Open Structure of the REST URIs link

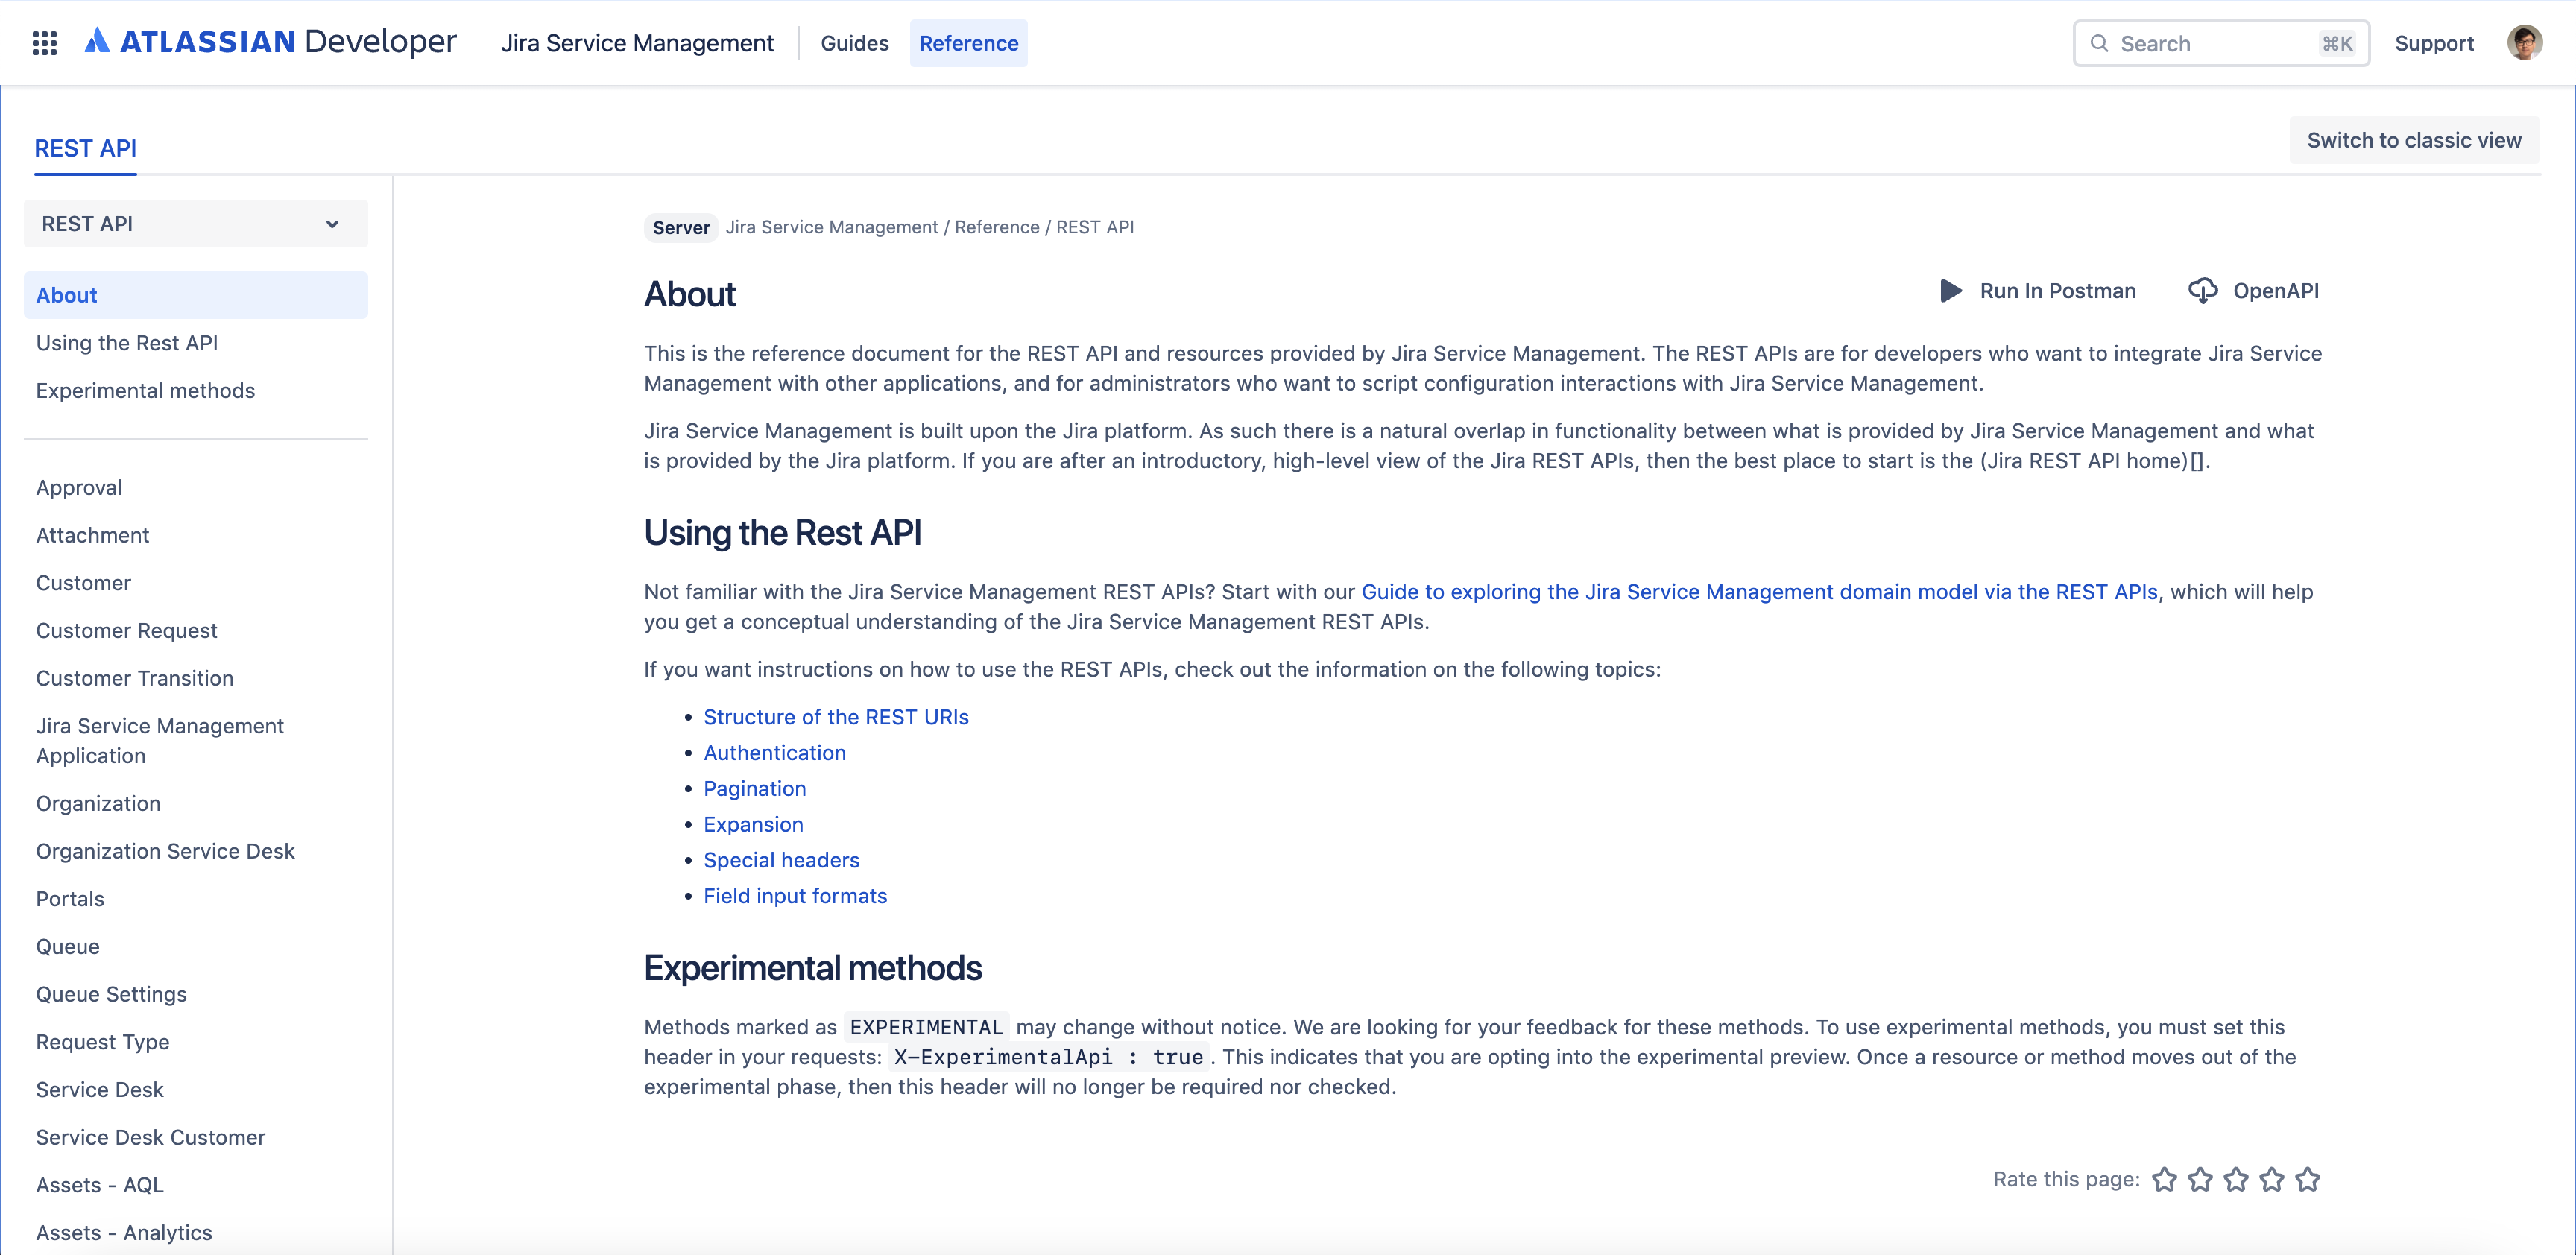tap(836, 715)
